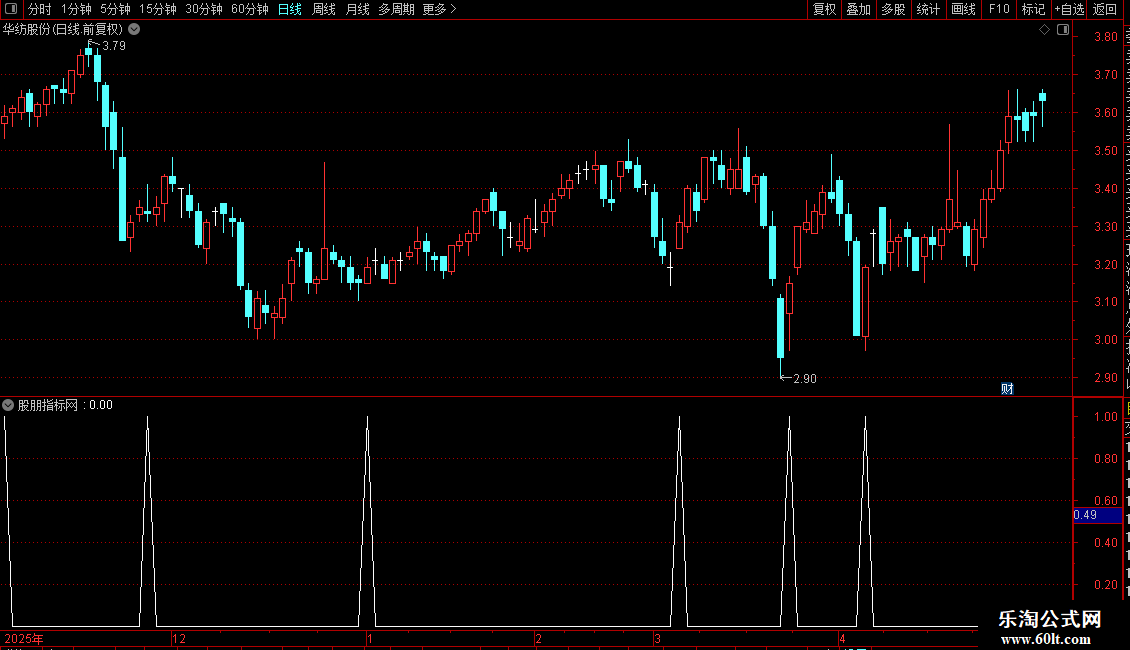Viewport: 1130px width, 650px height.
Task: Click the 2025年 date axis label
Action: coord(24,638)
